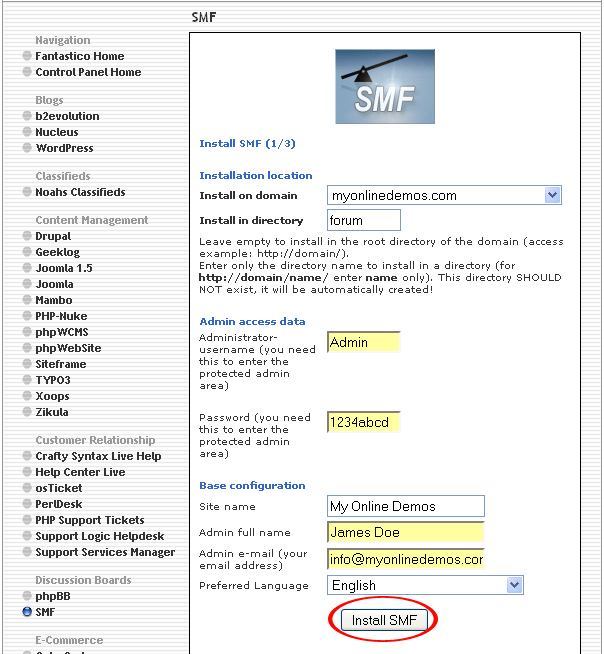
Task: Click the bullet icon next to Mambo
Action: click(x=27, y=299)
